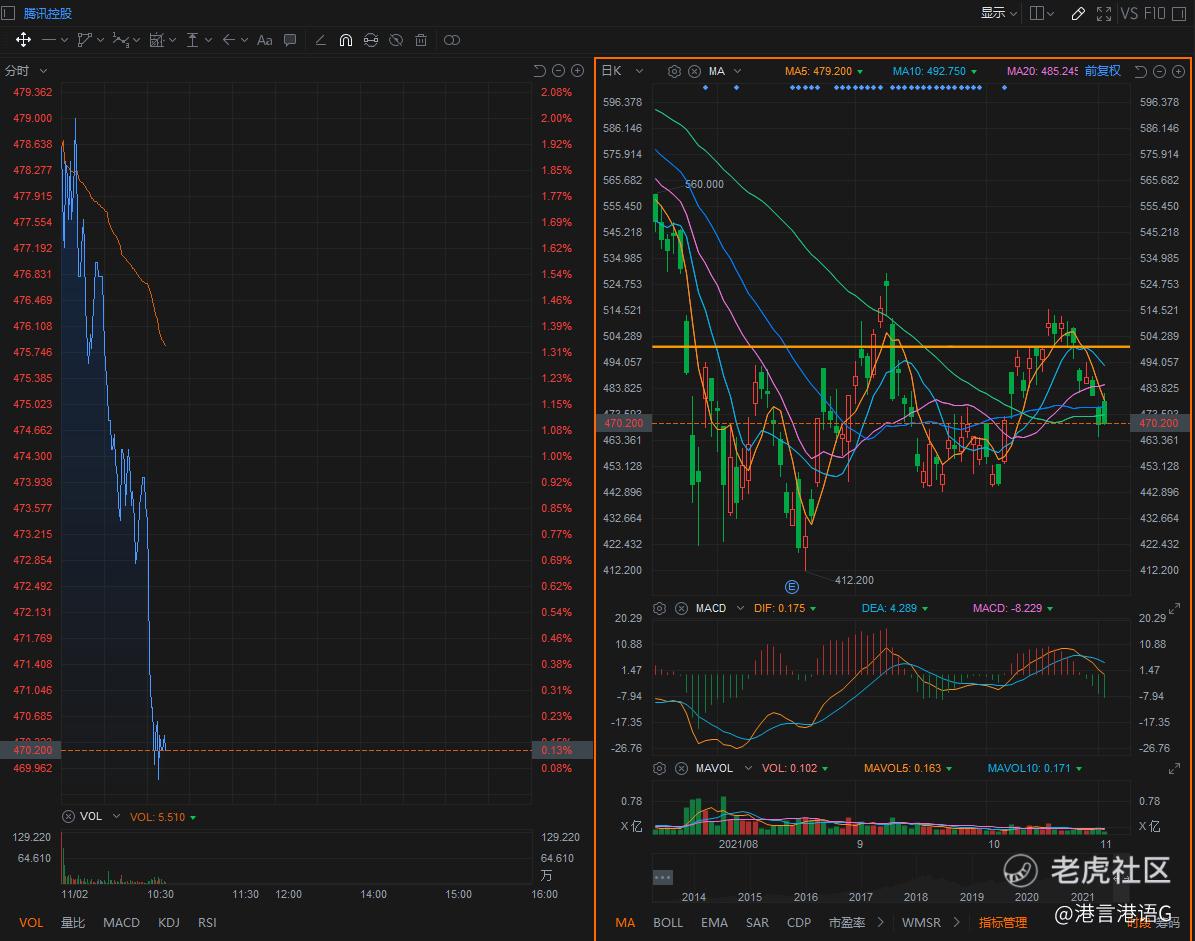Click the 前复权 adjustment link
The image size is (1195, 941).
coord(1102,71)
